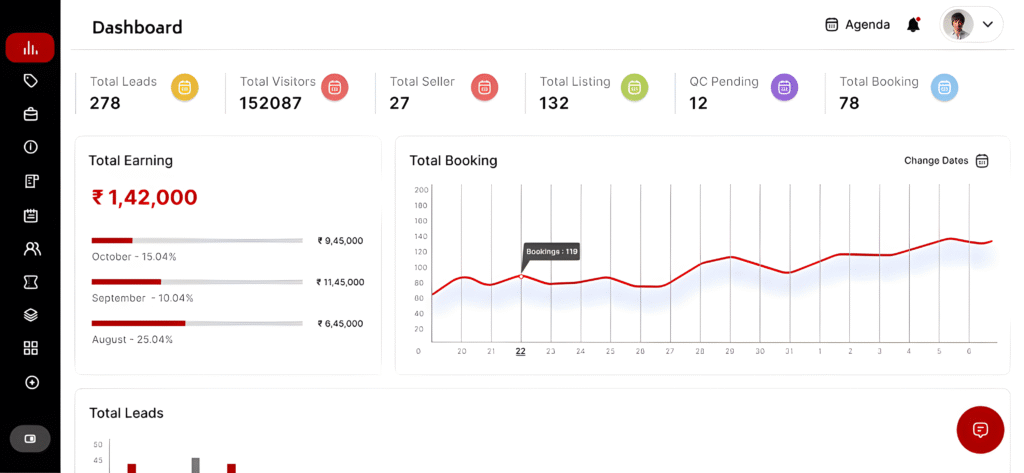Screen dimensions: 1024x473
Task: Click the October earnings progress bar
Action: 196,240
